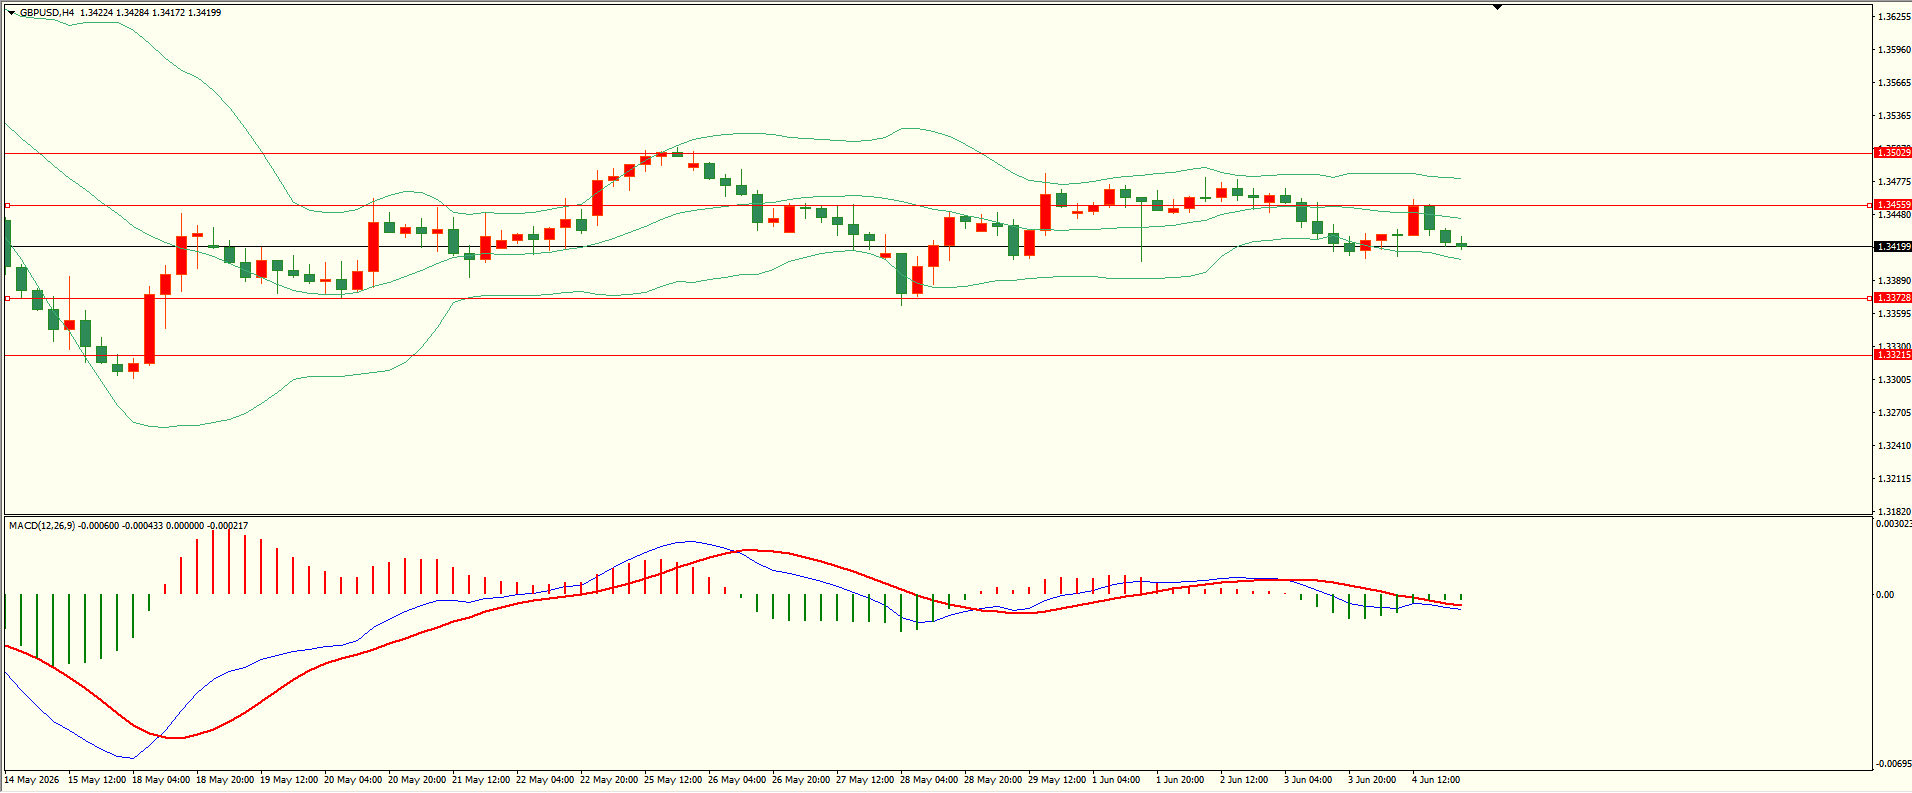This screenshot has width=1912, height=793.
Task: Click the MACD reading -0.000600 in indicator header
Action: tap(99, 526)
